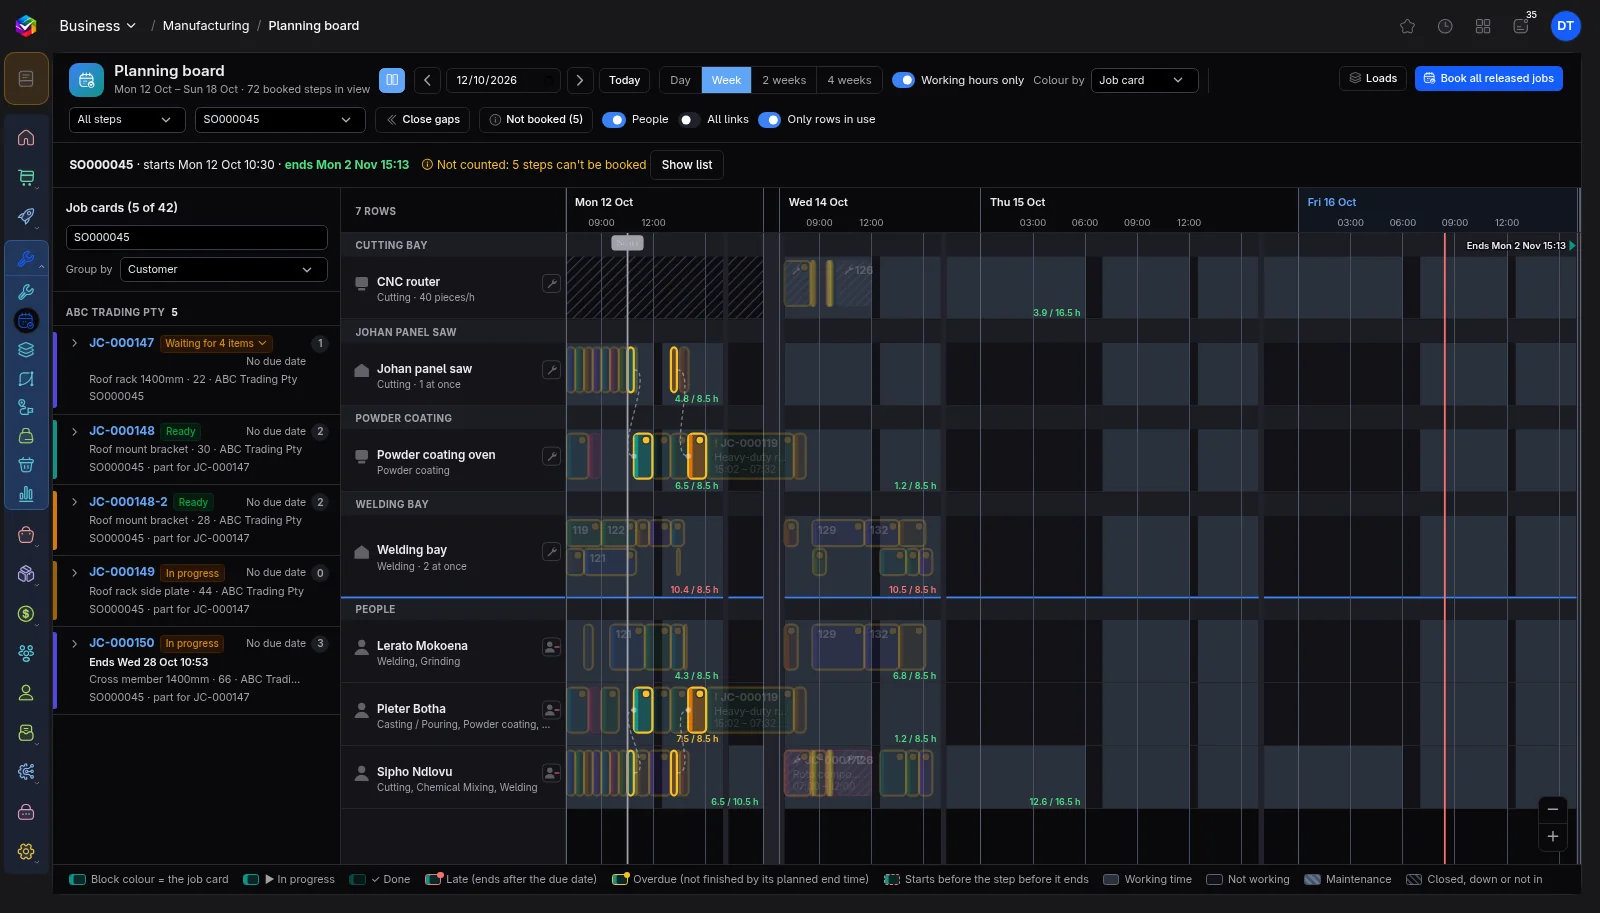
Task: Click the zoom in plus button on timeline
Action: pos(1552,836)
